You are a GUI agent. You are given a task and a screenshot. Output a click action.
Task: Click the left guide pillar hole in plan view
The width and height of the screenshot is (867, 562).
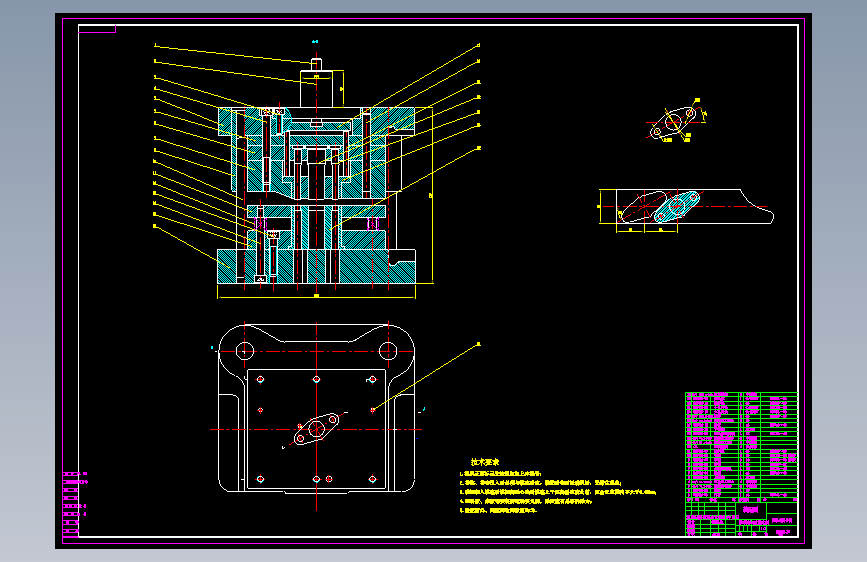tap(244, 351)
